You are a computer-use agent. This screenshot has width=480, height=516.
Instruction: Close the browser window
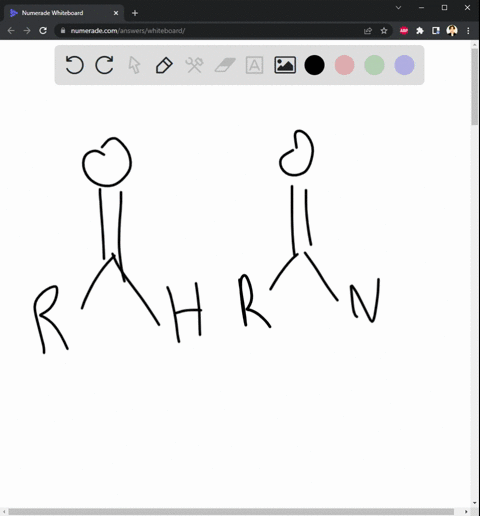[467, 8]
